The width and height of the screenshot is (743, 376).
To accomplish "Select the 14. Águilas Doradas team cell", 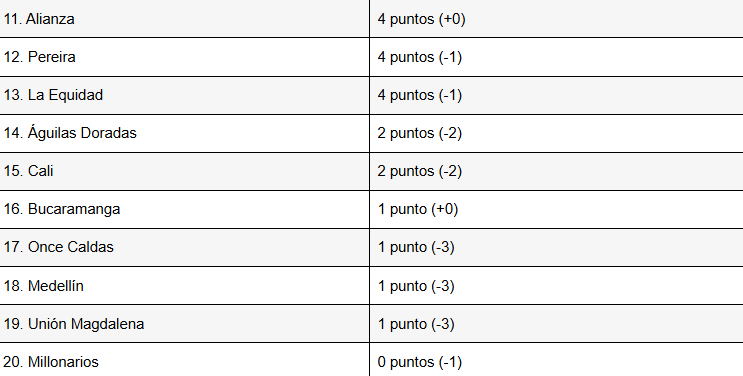I will coord(184,133).
